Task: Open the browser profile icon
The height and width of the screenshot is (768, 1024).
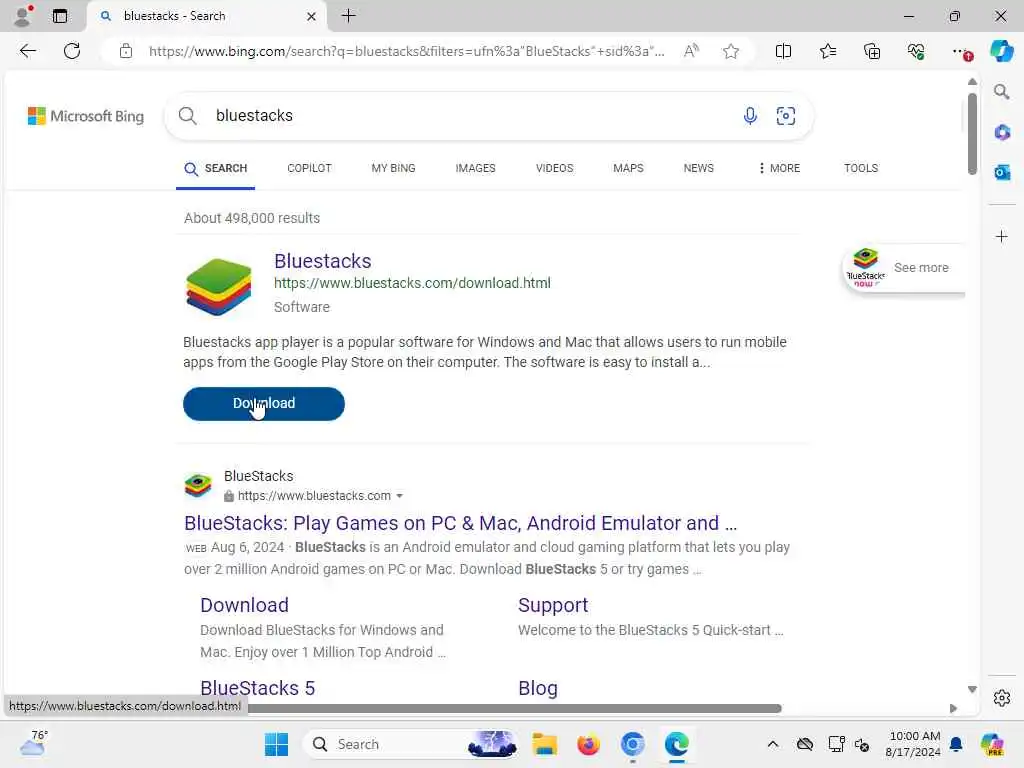Action: 22,16
